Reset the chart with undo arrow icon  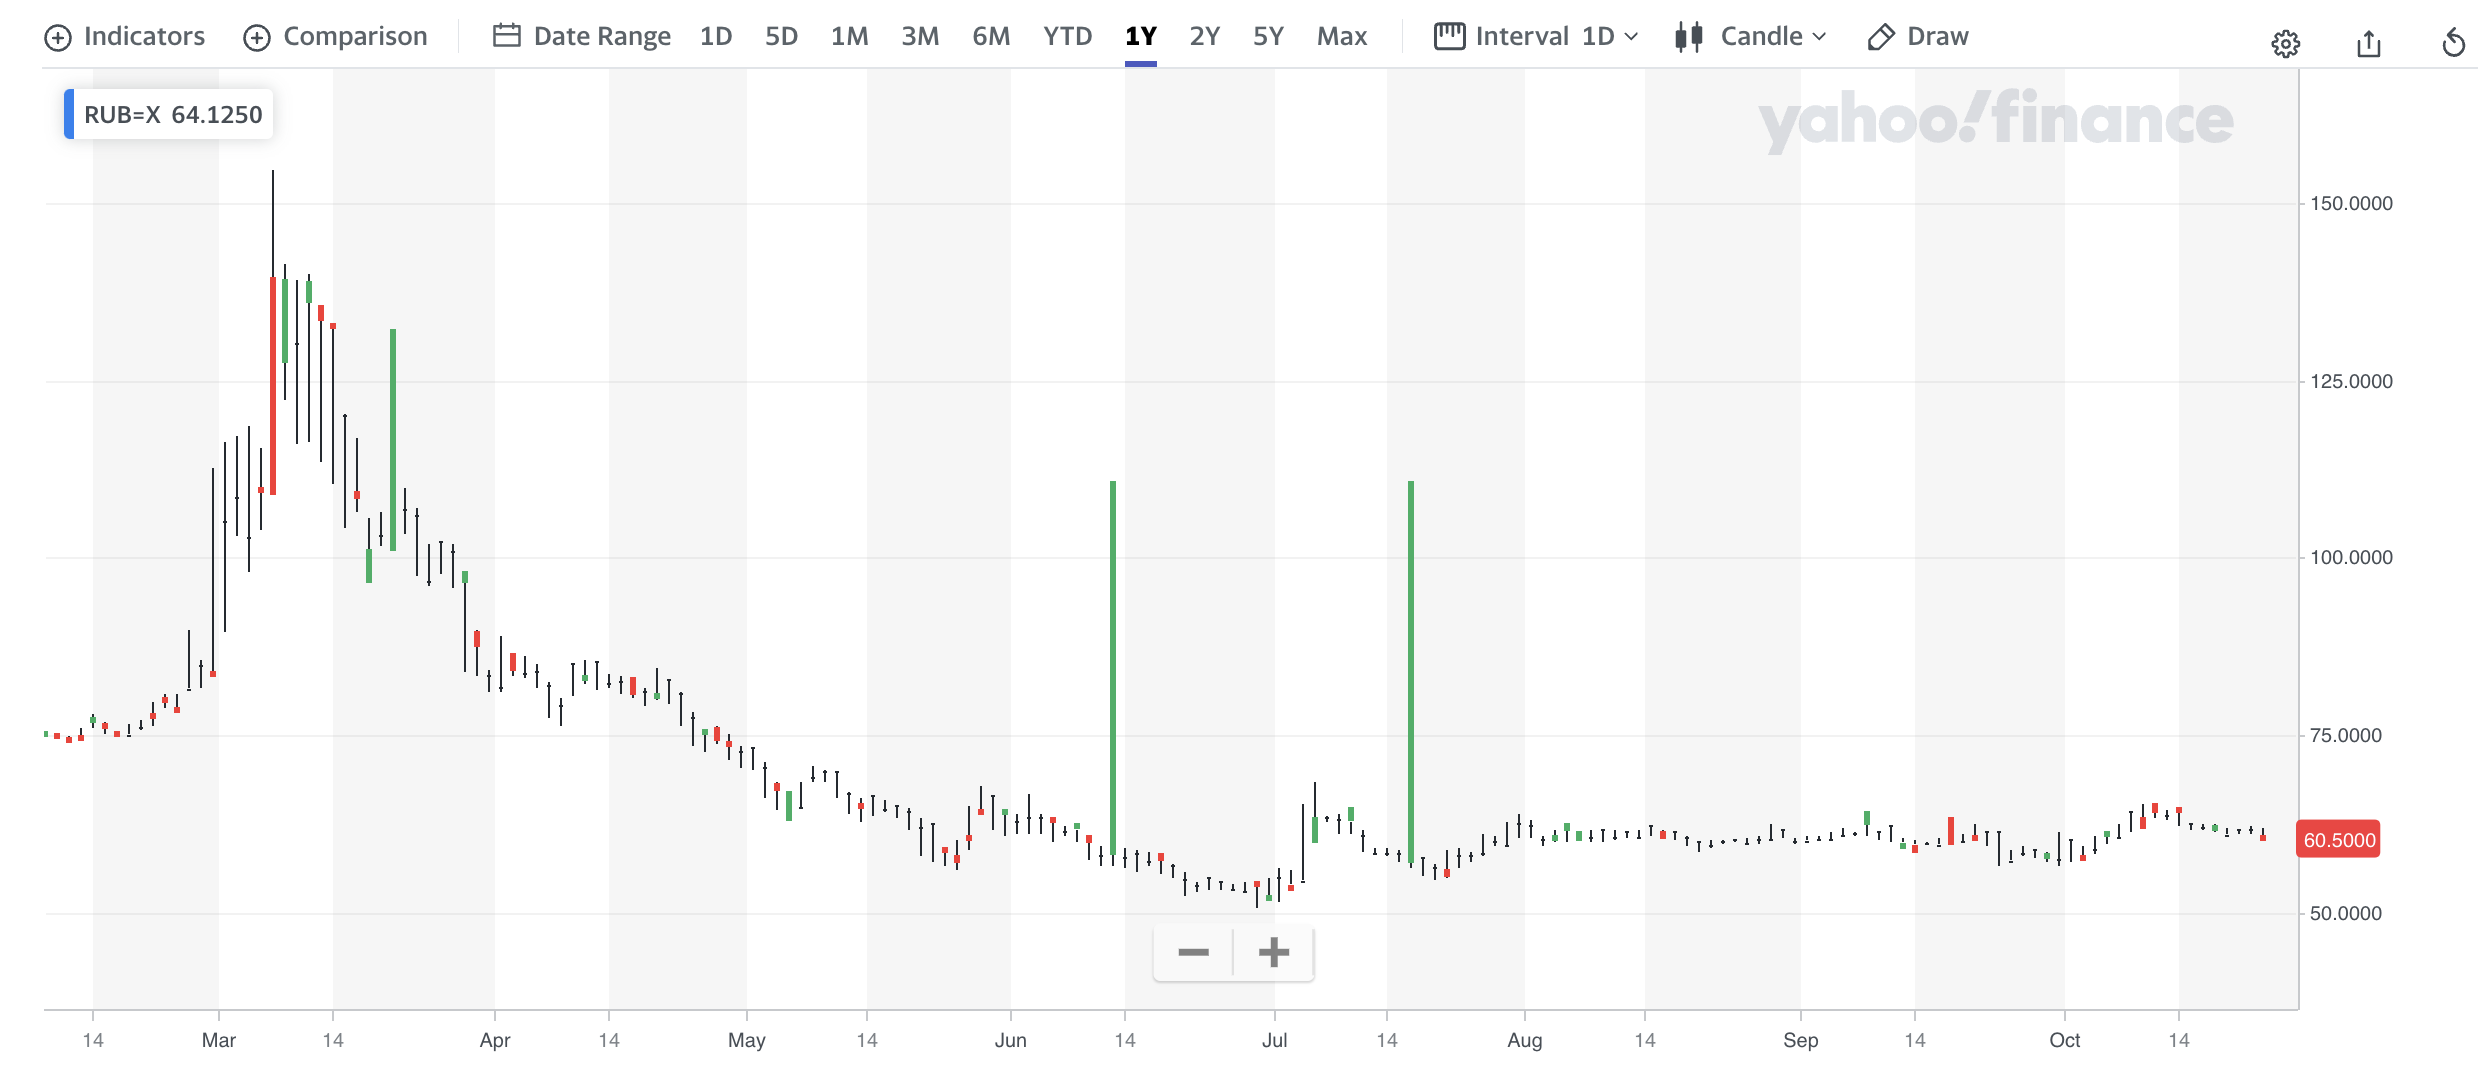2453,43
